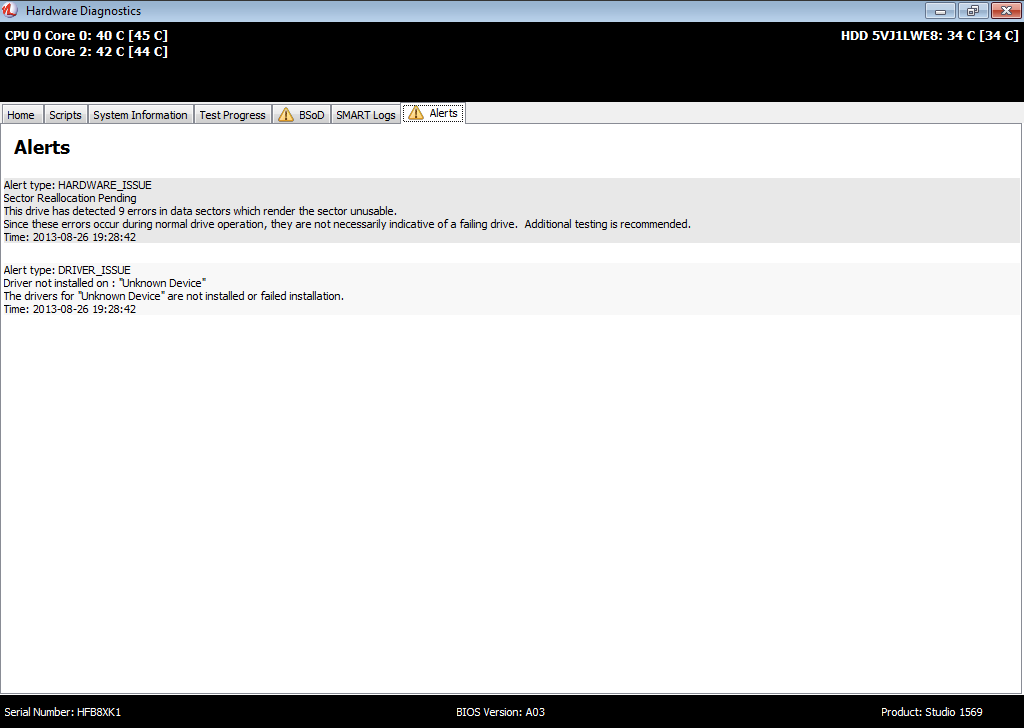Image resolution: width=1024 pixels, height=728 pixels.
Task: Click the CPU 0 Core 0 temperature reading
Action: click(86, 36)
